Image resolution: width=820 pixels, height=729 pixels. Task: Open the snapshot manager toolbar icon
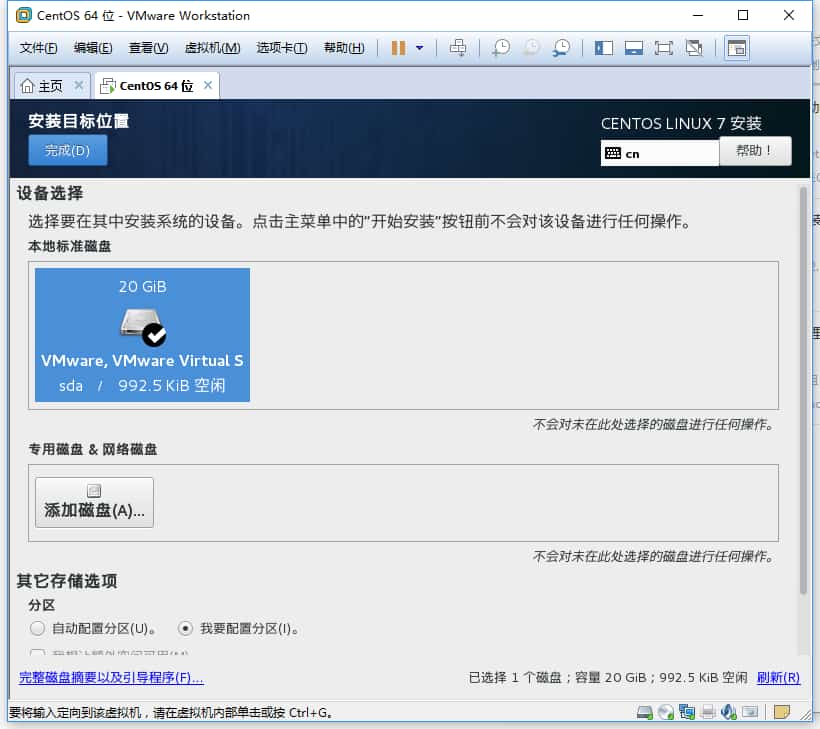pos(562,48)
